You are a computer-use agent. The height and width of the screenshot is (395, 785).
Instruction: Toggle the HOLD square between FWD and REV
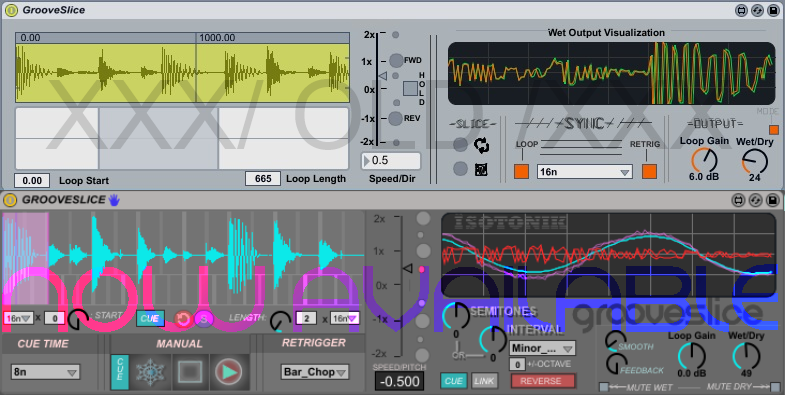point(411,89)
